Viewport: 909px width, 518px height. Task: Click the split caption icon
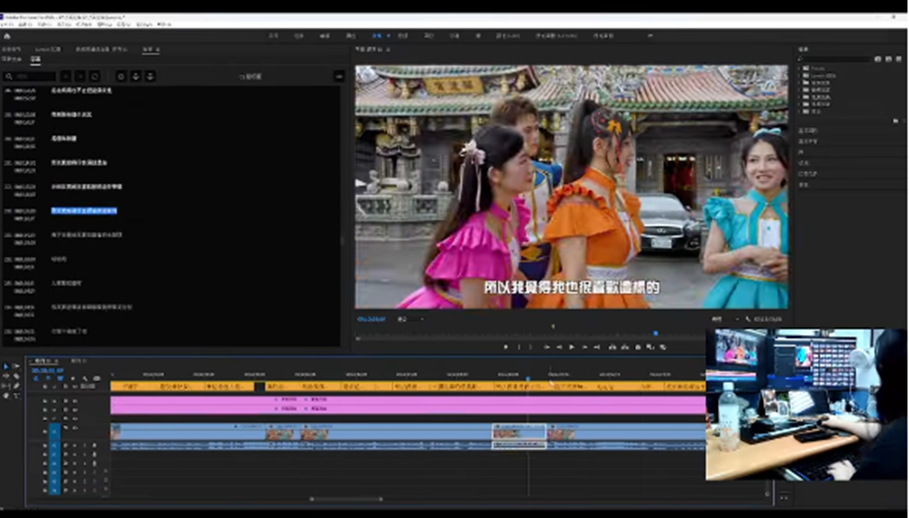135,76
